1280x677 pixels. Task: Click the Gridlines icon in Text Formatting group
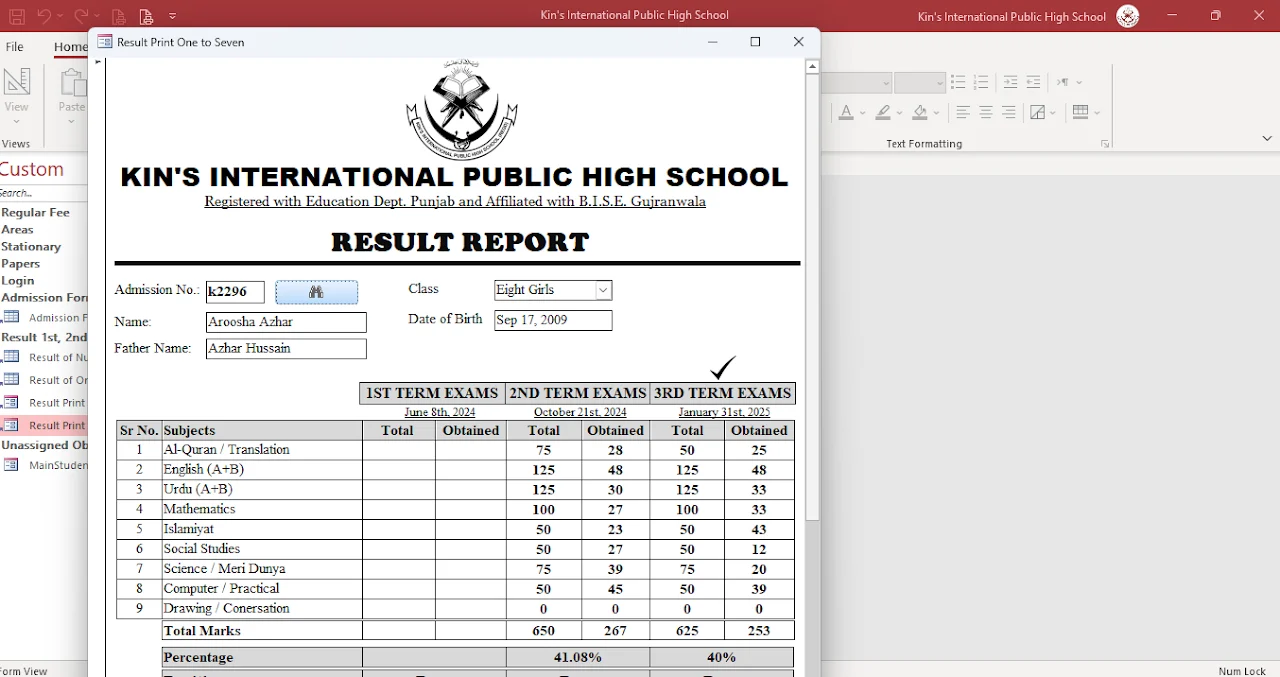[x=1083, y=112]
